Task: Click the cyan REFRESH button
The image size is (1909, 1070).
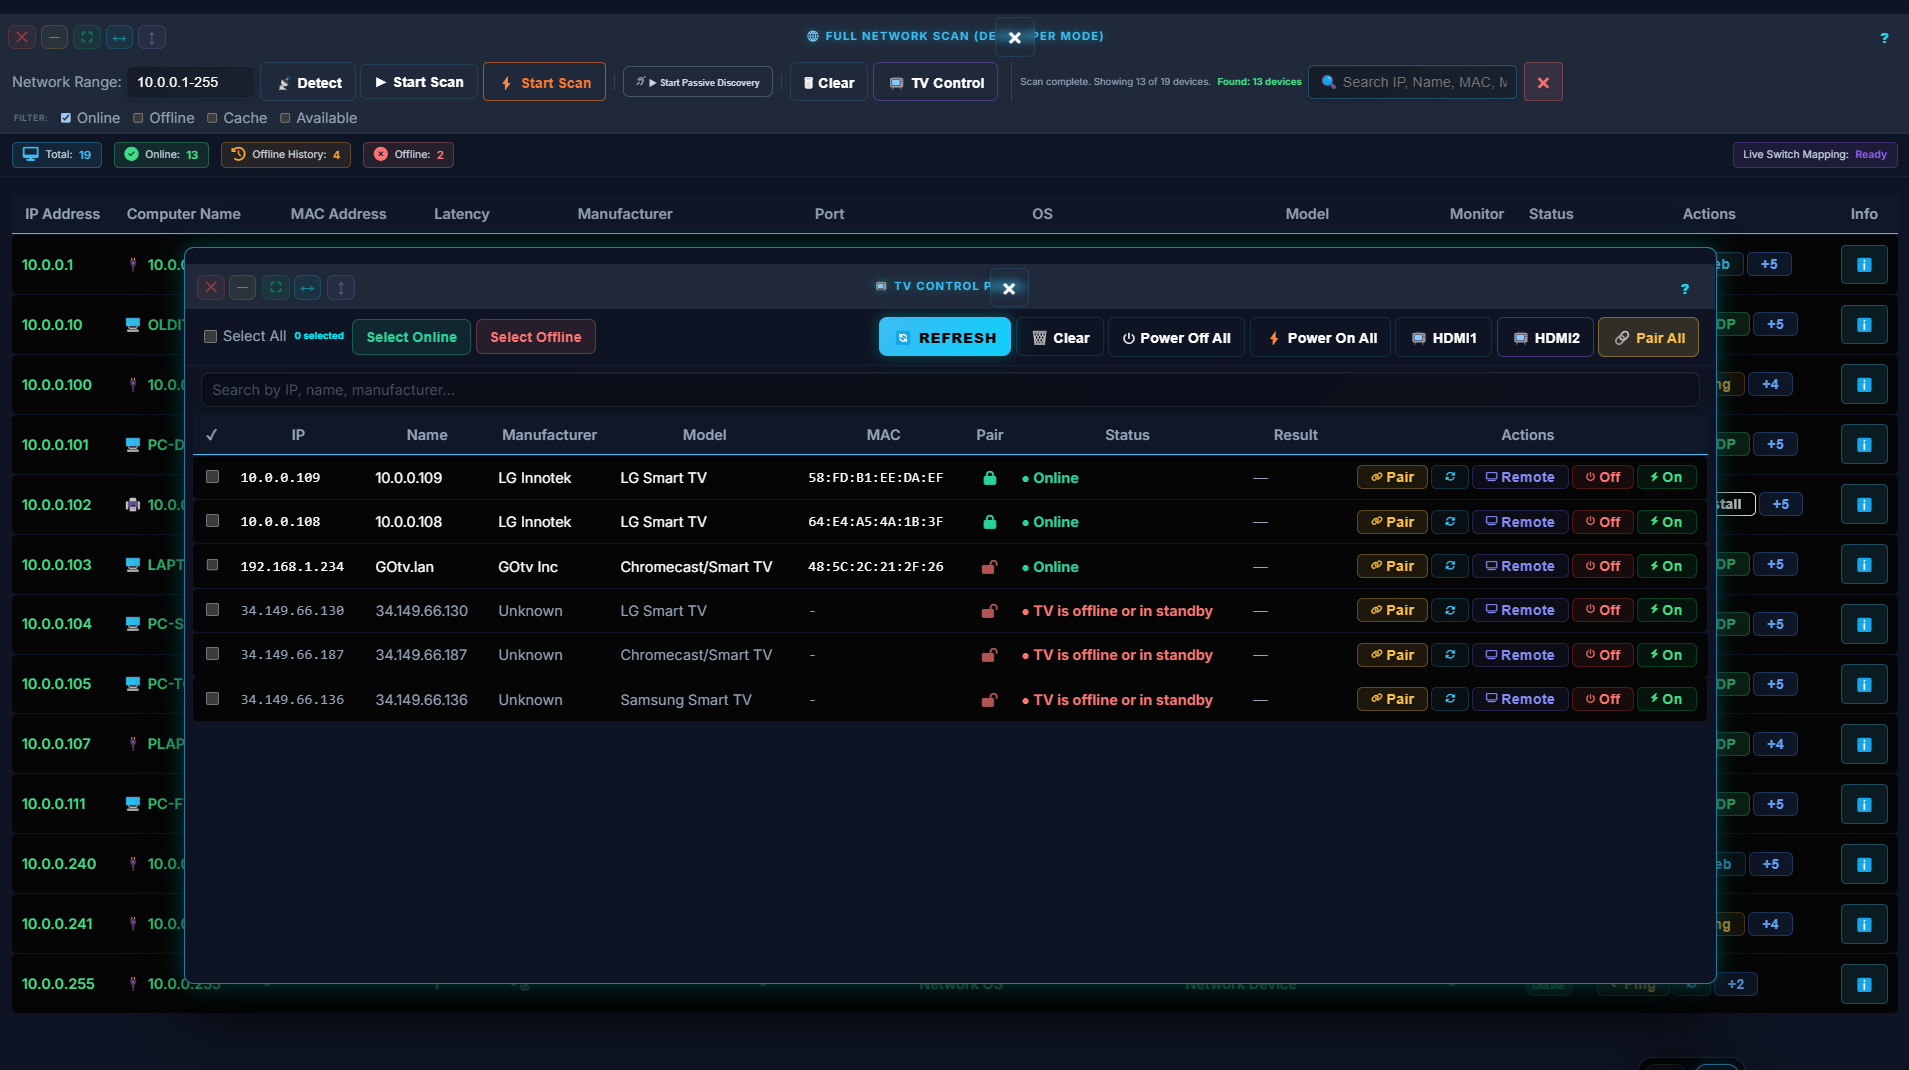Action: click(945, 338)
